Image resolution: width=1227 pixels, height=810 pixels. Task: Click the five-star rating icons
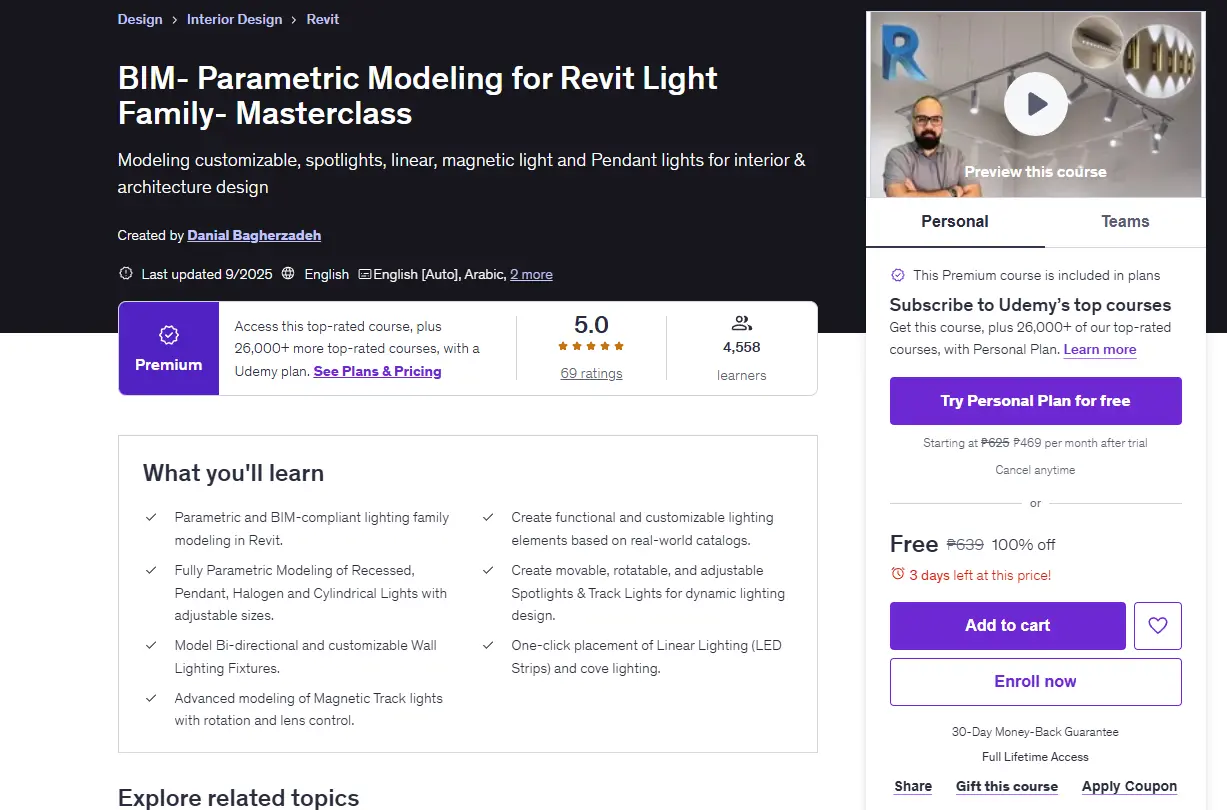pyautogui.click(x=591, y=346)
